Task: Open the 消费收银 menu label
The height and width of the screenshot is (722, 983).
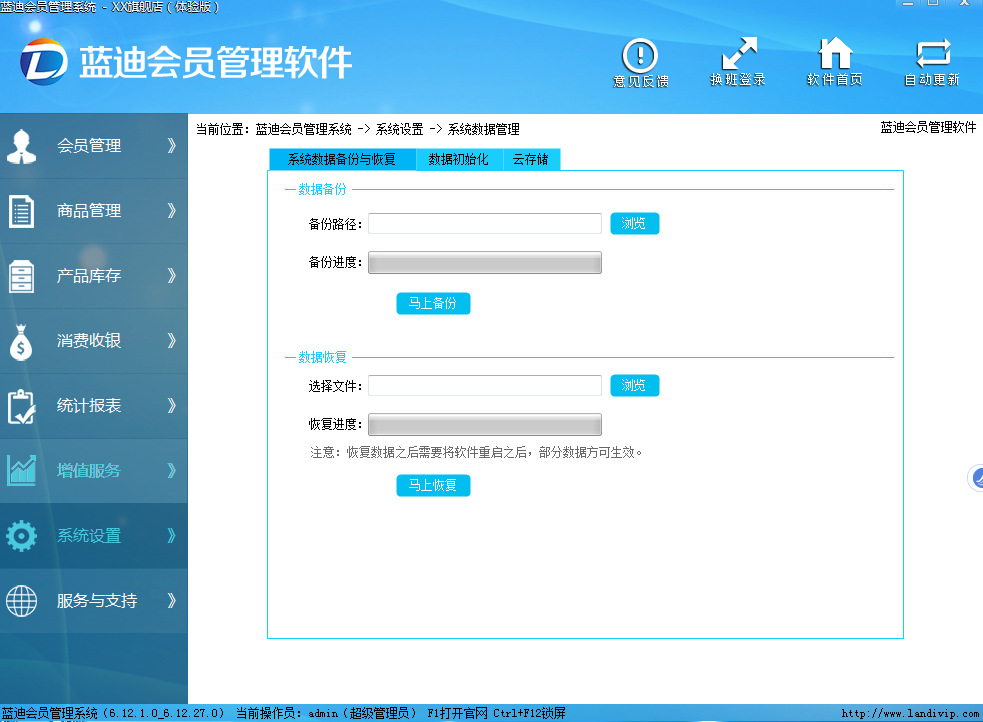Action: (x=89, y=341)
